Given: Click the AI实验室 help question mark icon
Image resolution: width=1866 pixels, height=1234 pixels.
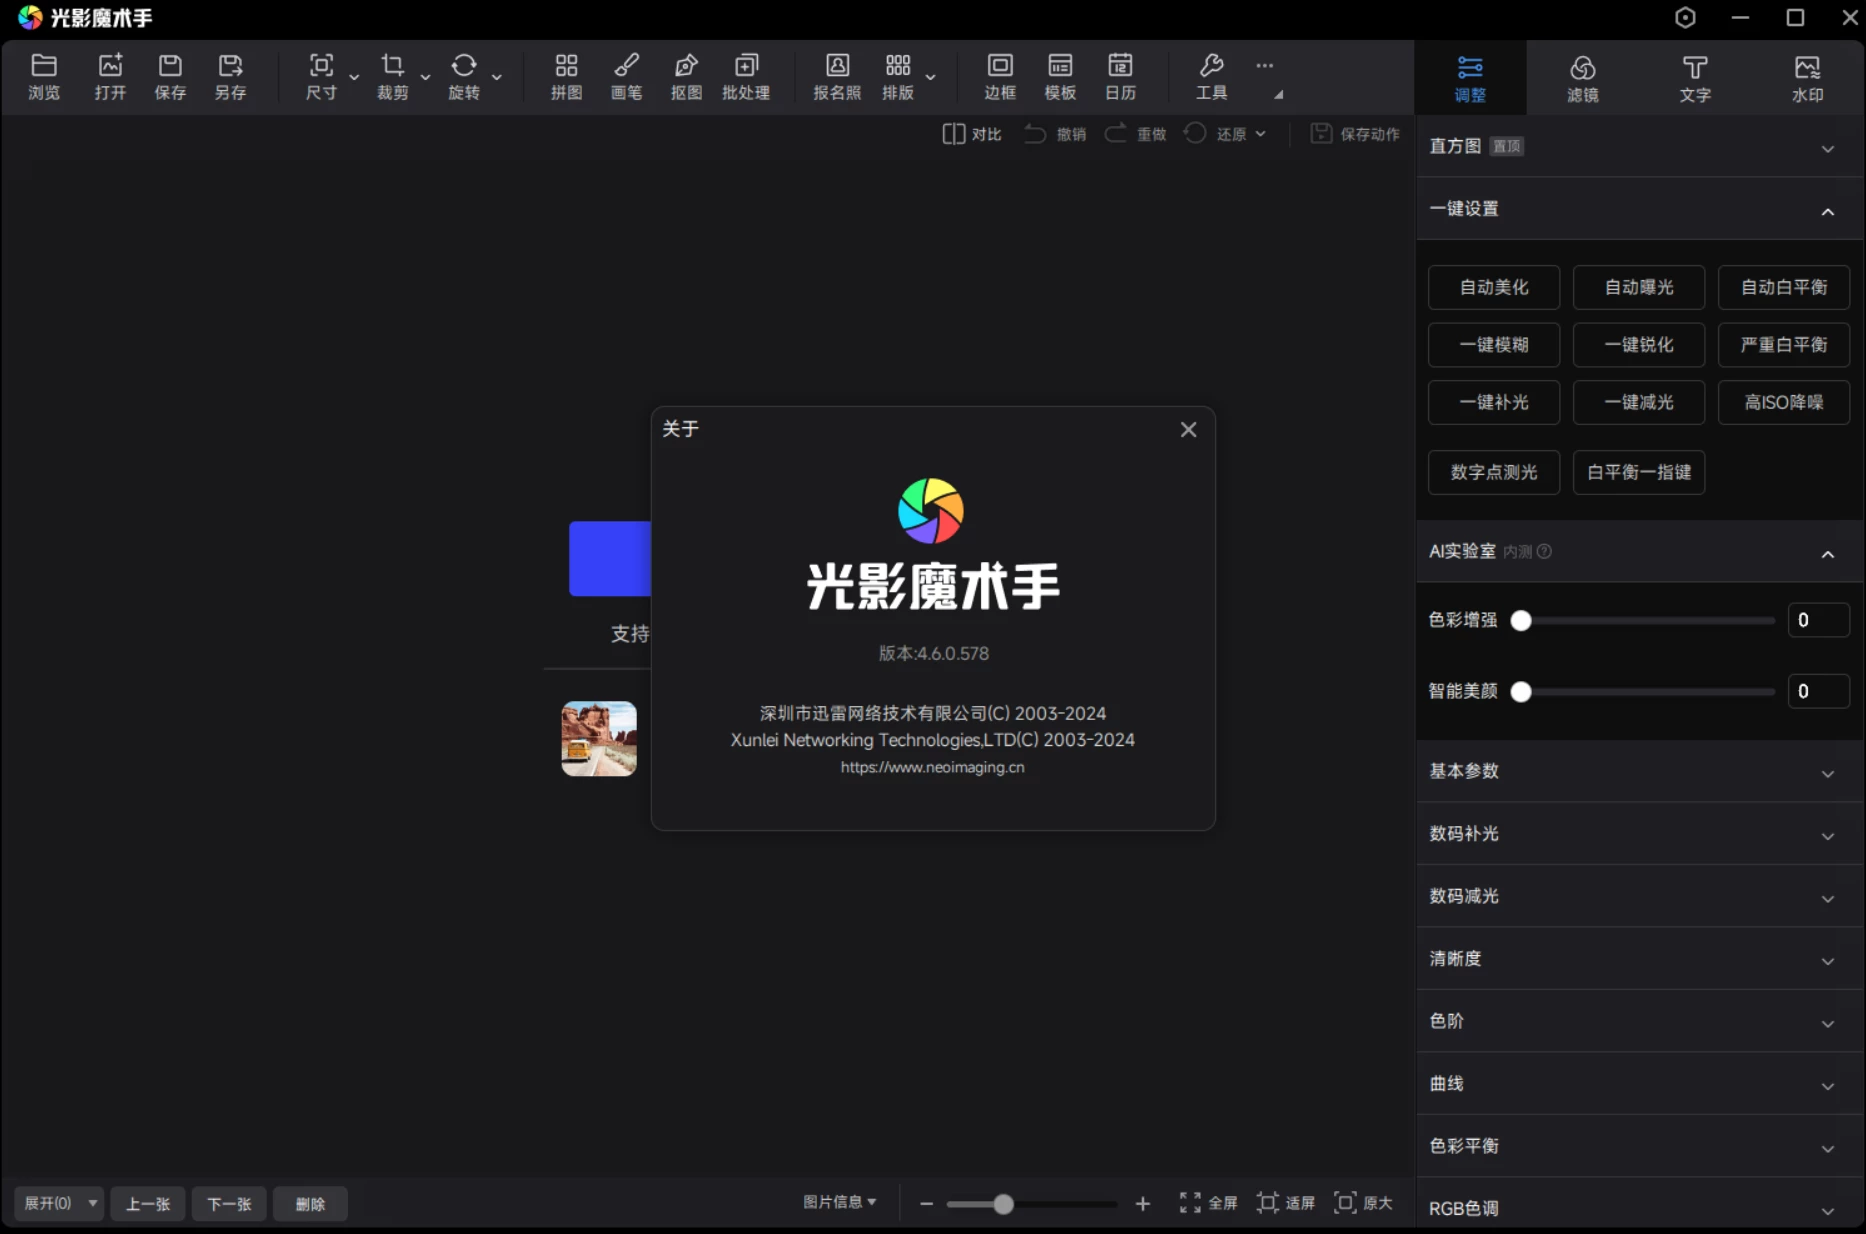Looking at the screenshot, I should click(x=1544, y=552).
